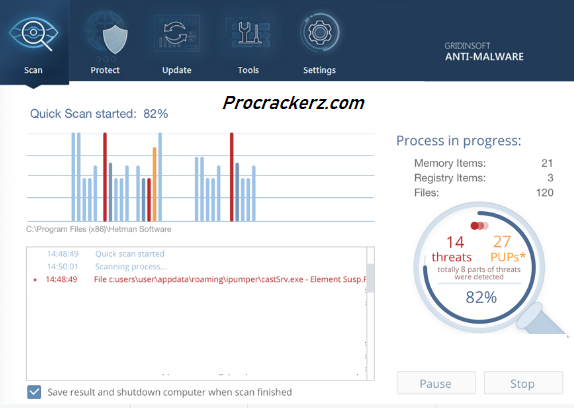The width and height of the screenshot is (574, 408).
Task: Open the Update sync arrows icon
Action: click(177, 33)
